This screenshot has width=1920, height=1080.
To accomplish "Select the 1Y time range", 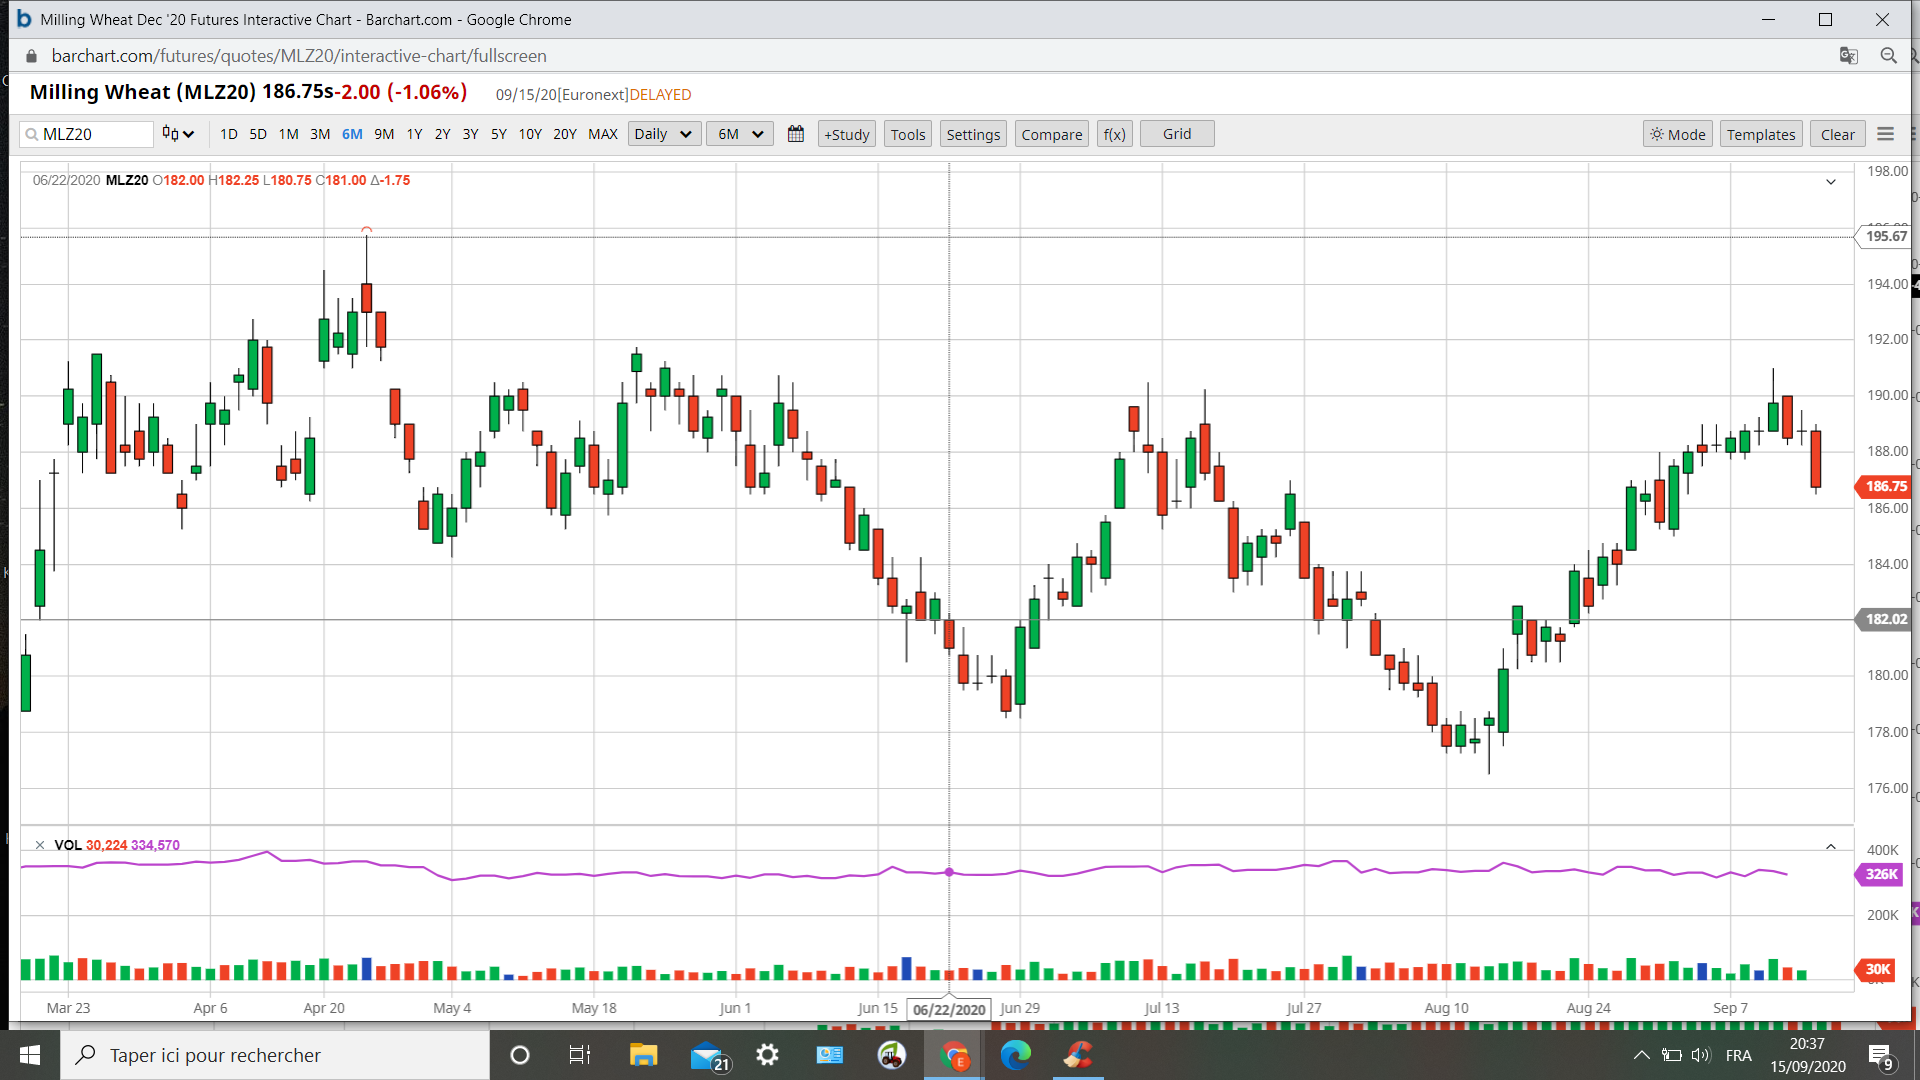I will 414,134.
